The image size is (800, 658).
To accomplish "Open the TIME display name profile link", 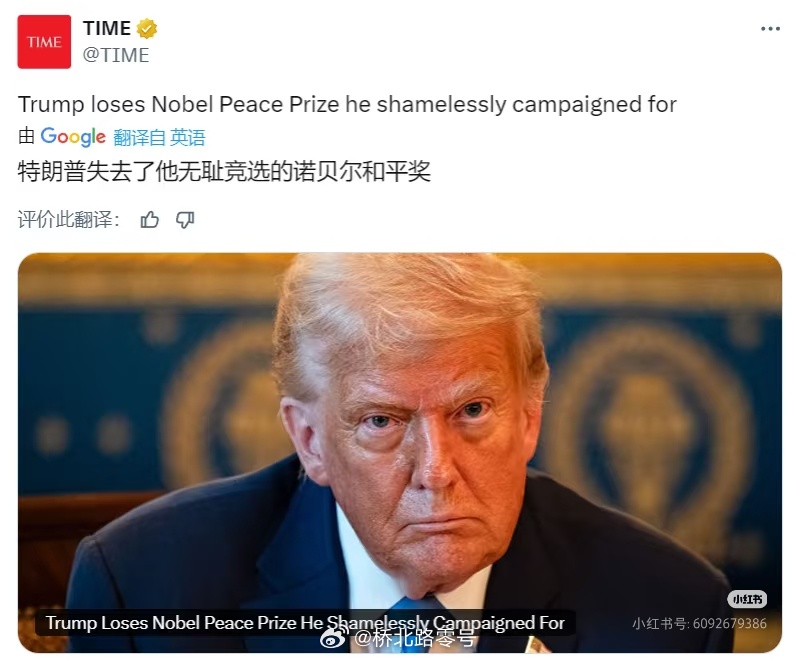I will click(107, 28).
